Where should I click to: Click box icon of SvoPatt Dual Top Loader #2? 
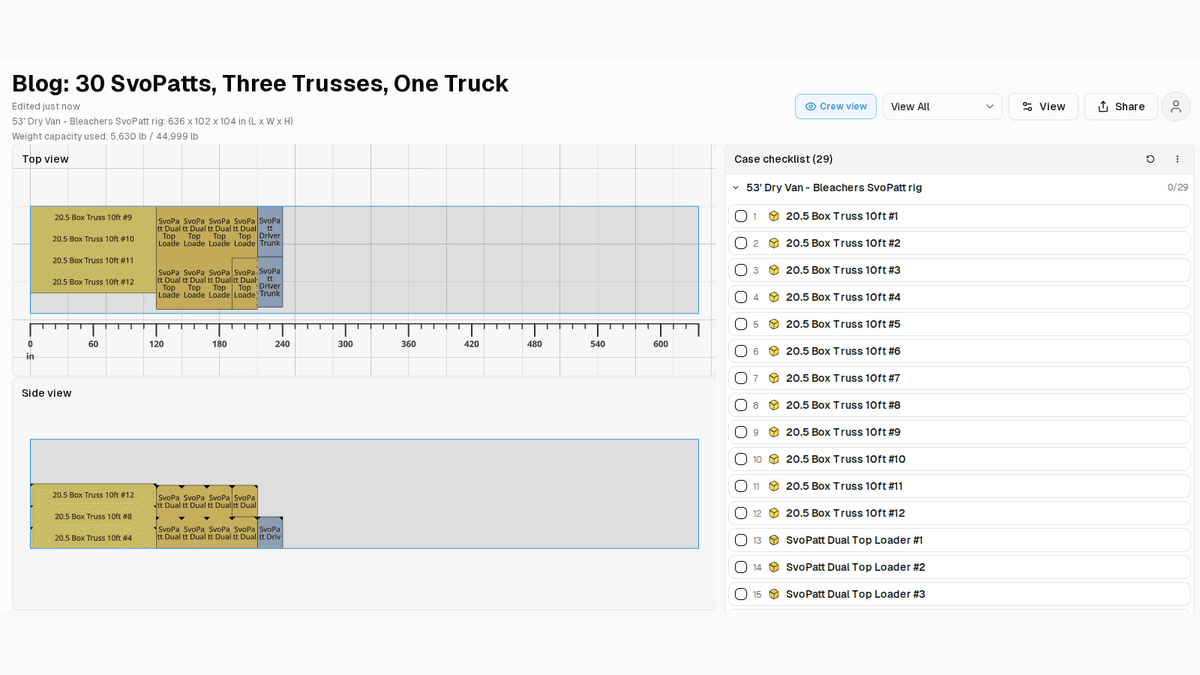coord(774,567)
